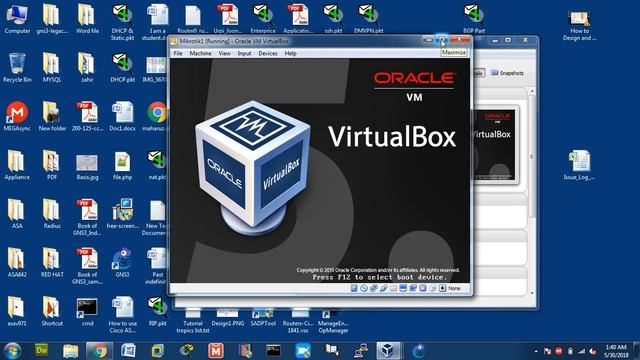Select the gns3-legac folder

point(52,19)
